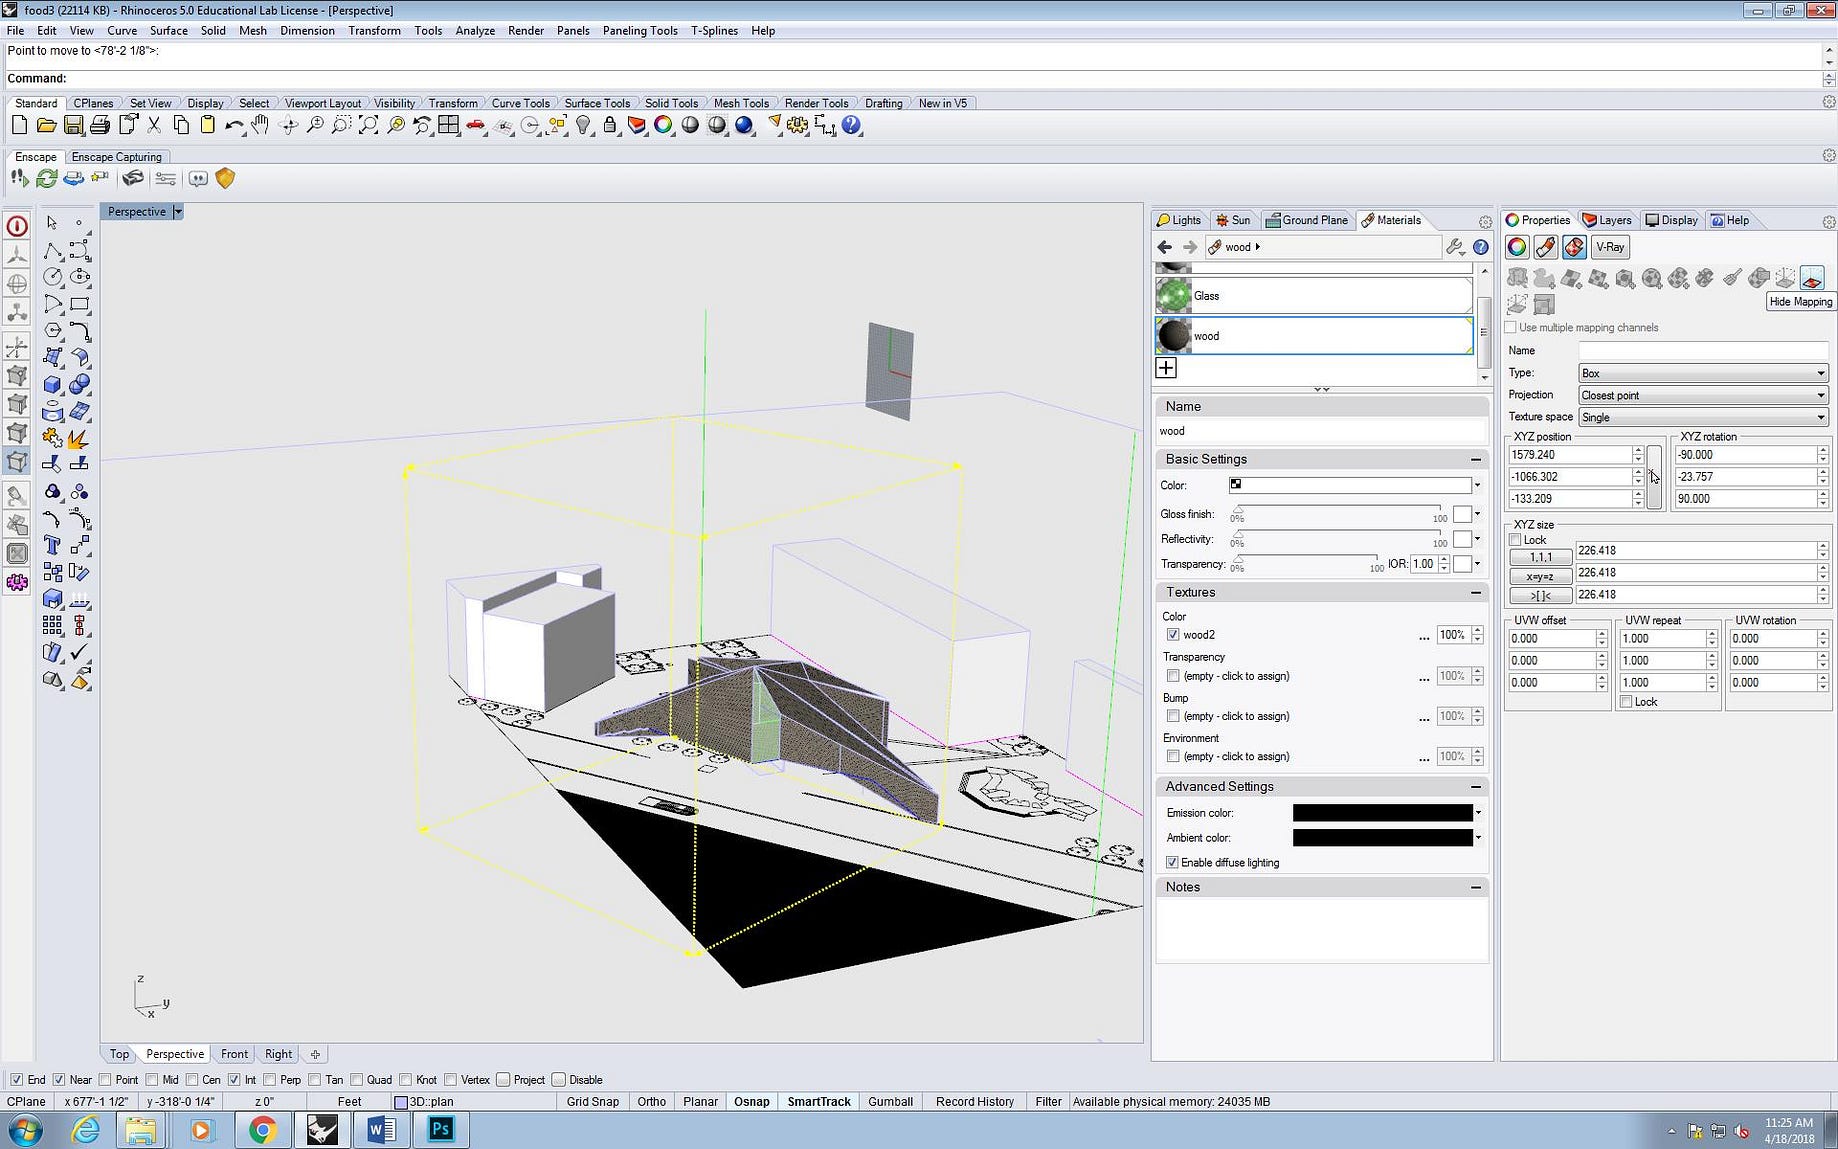Click the Undo arrow icon
Screen dimensions: 1838x1149
pos(233,125)
